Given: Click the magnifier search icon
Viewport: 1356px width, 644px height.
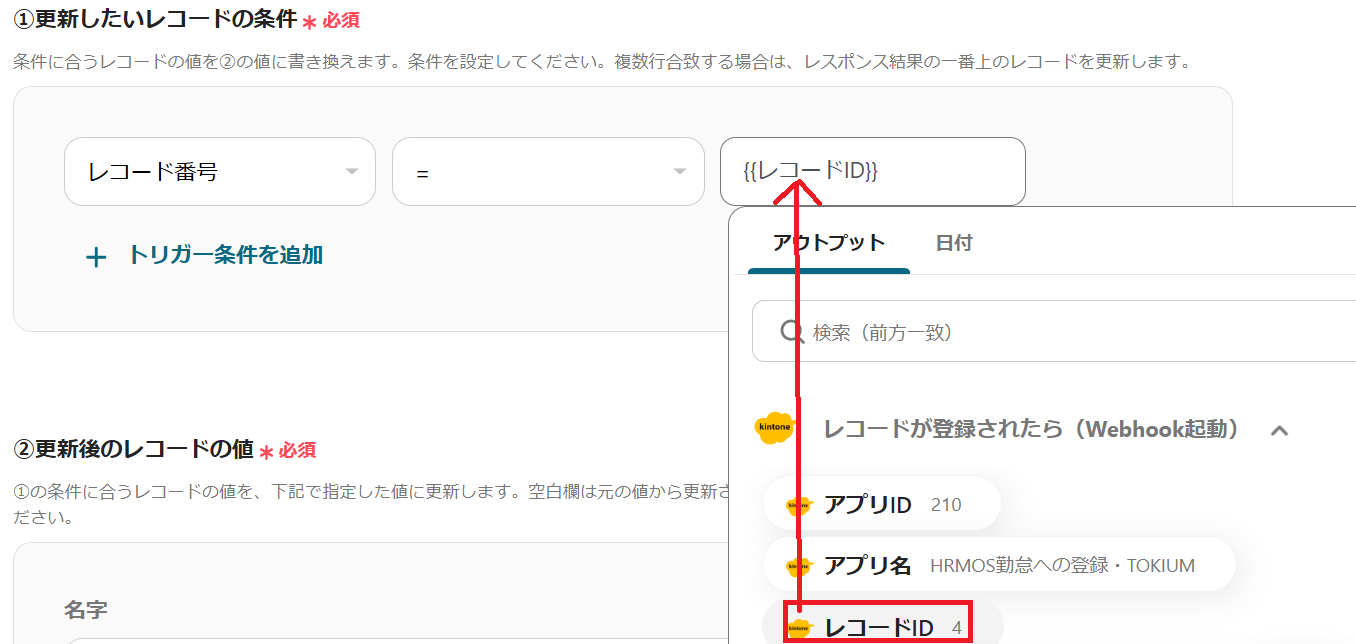Looking at the screenshot, I should (792, 331).
